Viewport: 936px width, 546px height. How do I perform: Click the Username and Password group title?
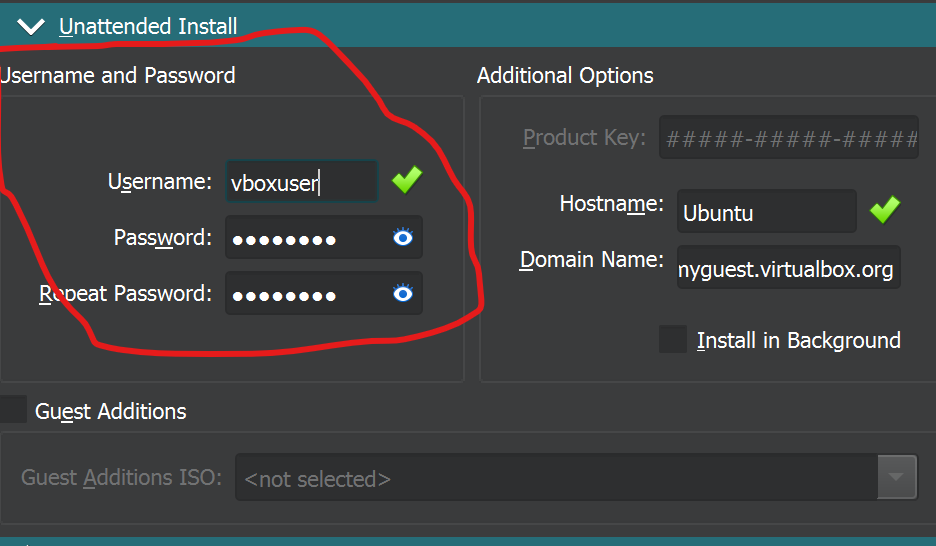118,76
